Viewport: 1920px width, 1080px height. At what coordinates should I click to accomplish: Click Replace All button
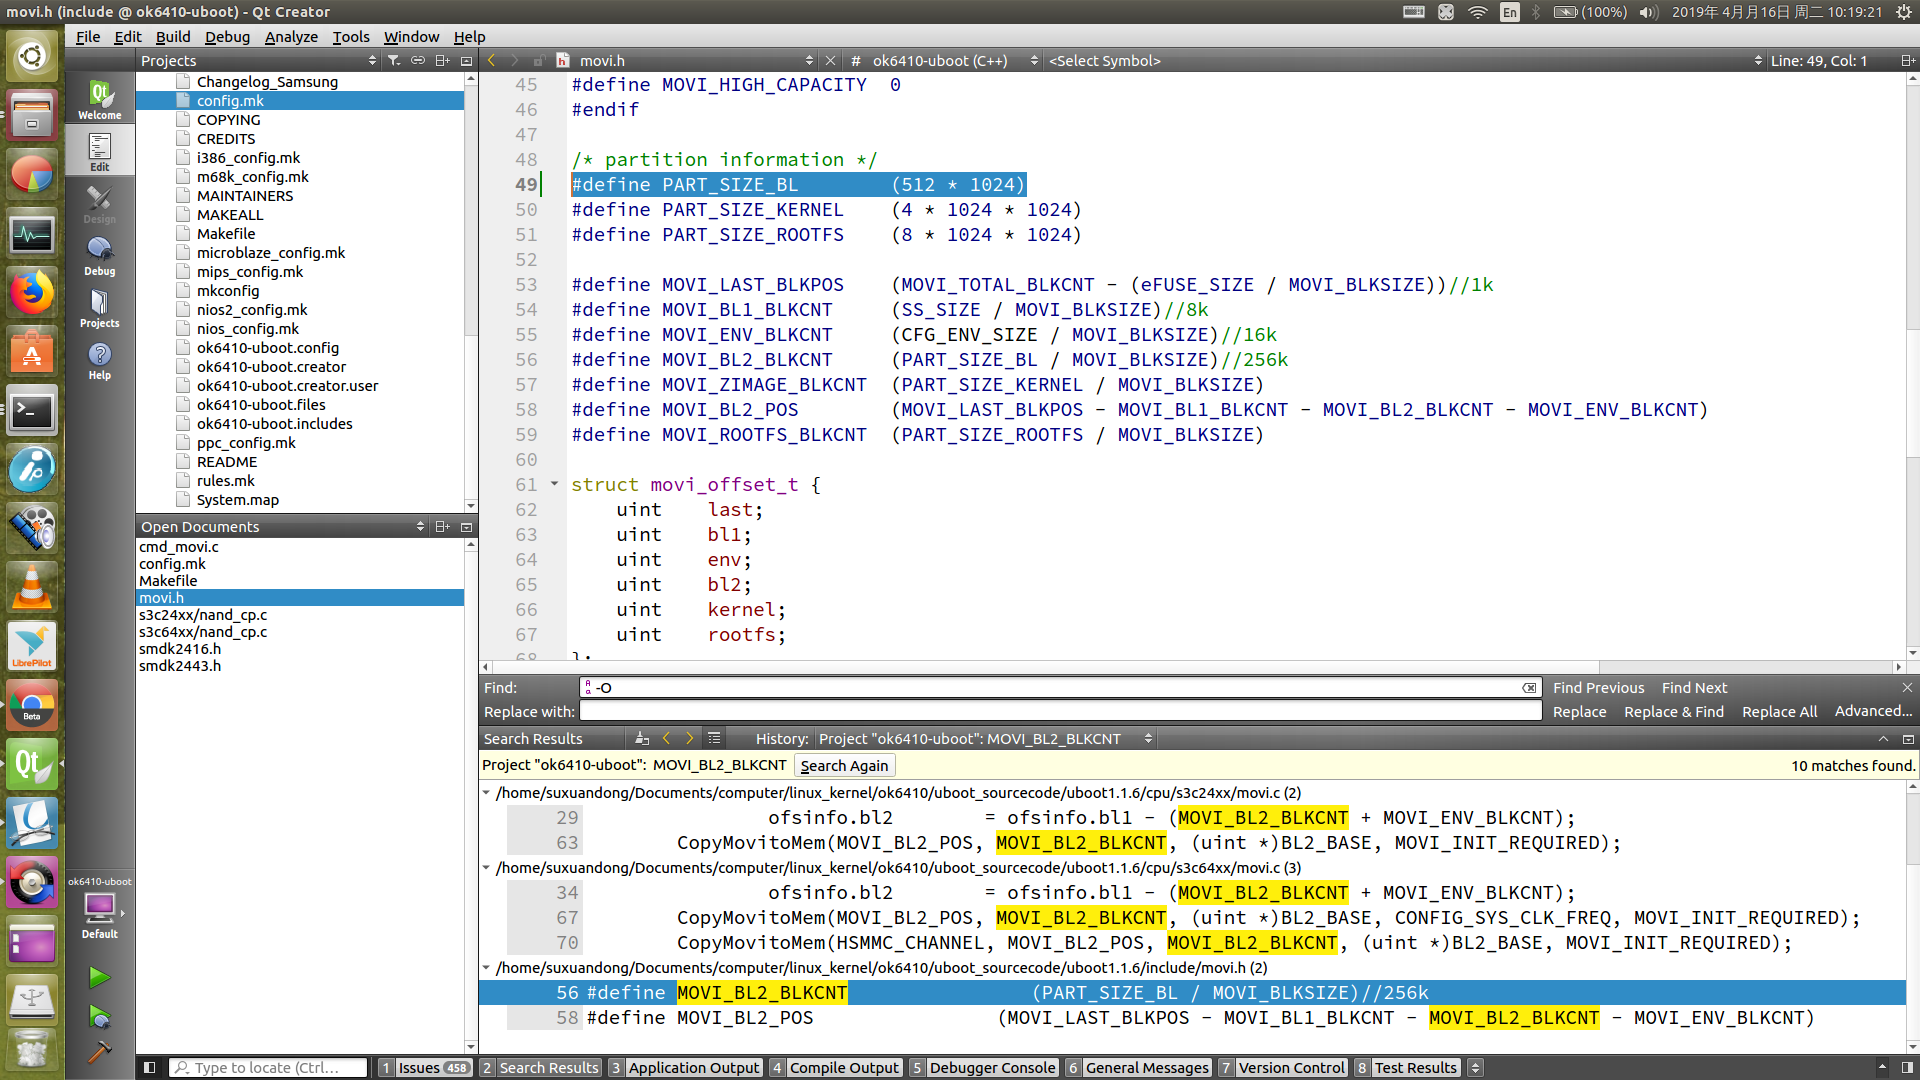1779,712
